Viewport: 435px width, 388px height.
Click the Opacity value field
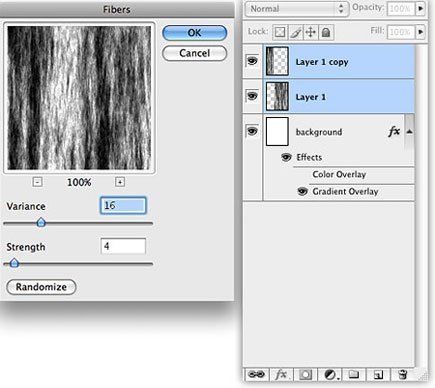coord(401,8)
